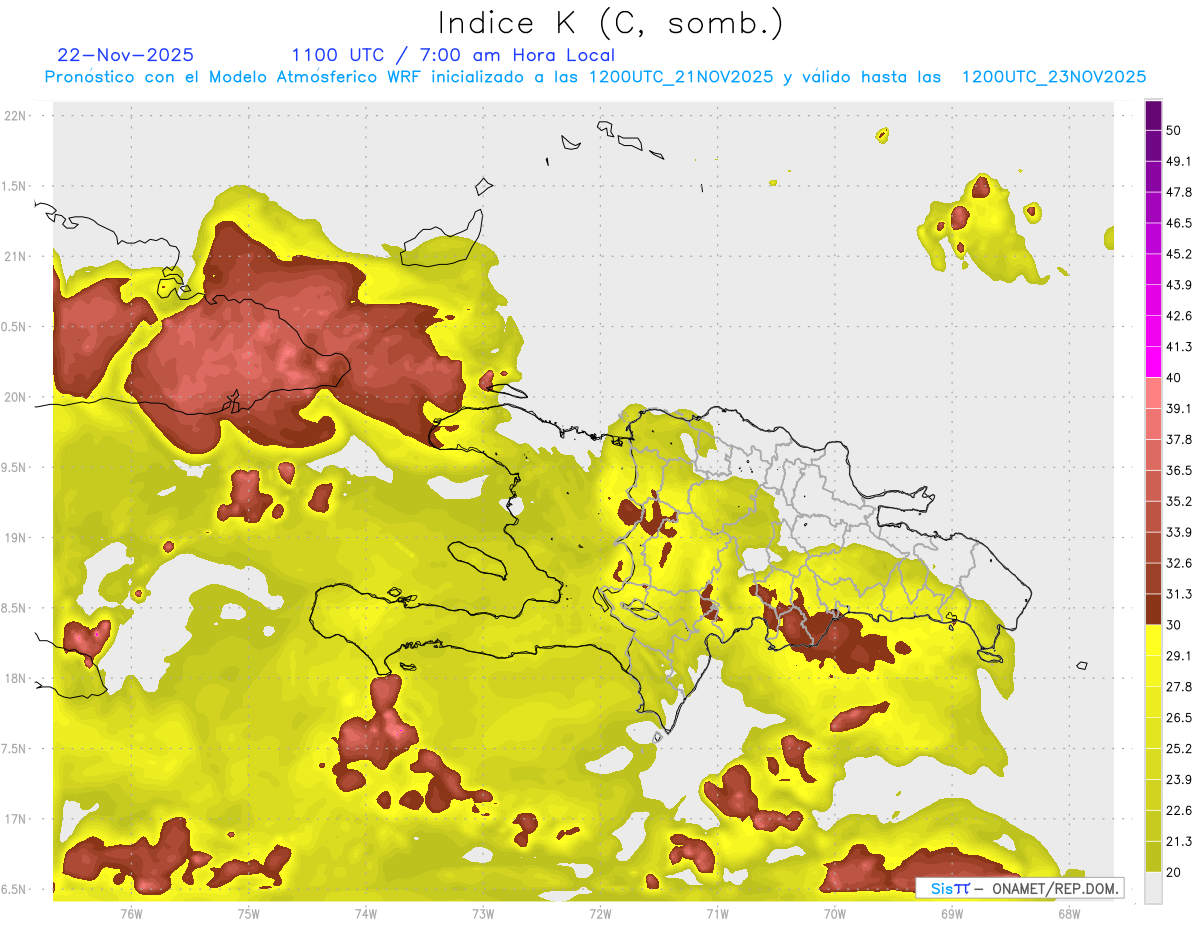
Task: Click the colorbar value '25.2'
Action: [1179, 749]
